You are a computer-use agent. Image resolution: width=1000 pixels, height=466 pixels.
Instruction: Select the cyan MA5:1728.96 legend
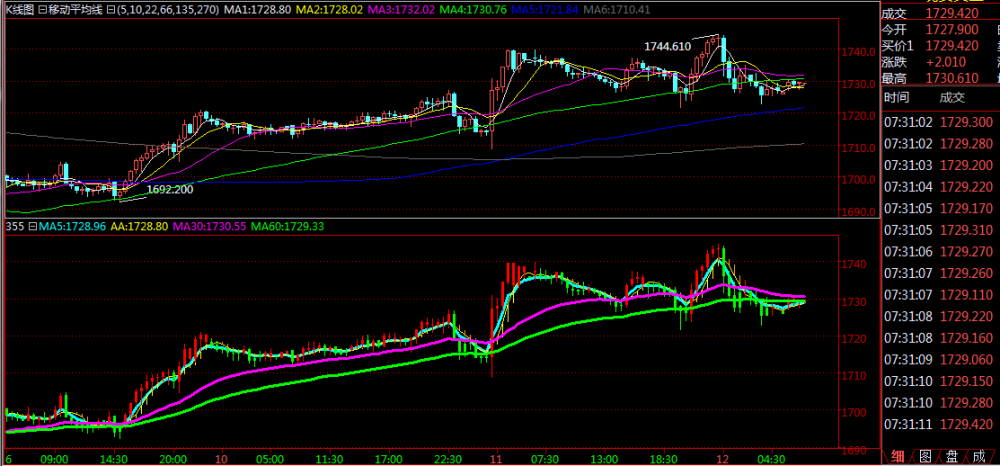click(x=73, y=226)
